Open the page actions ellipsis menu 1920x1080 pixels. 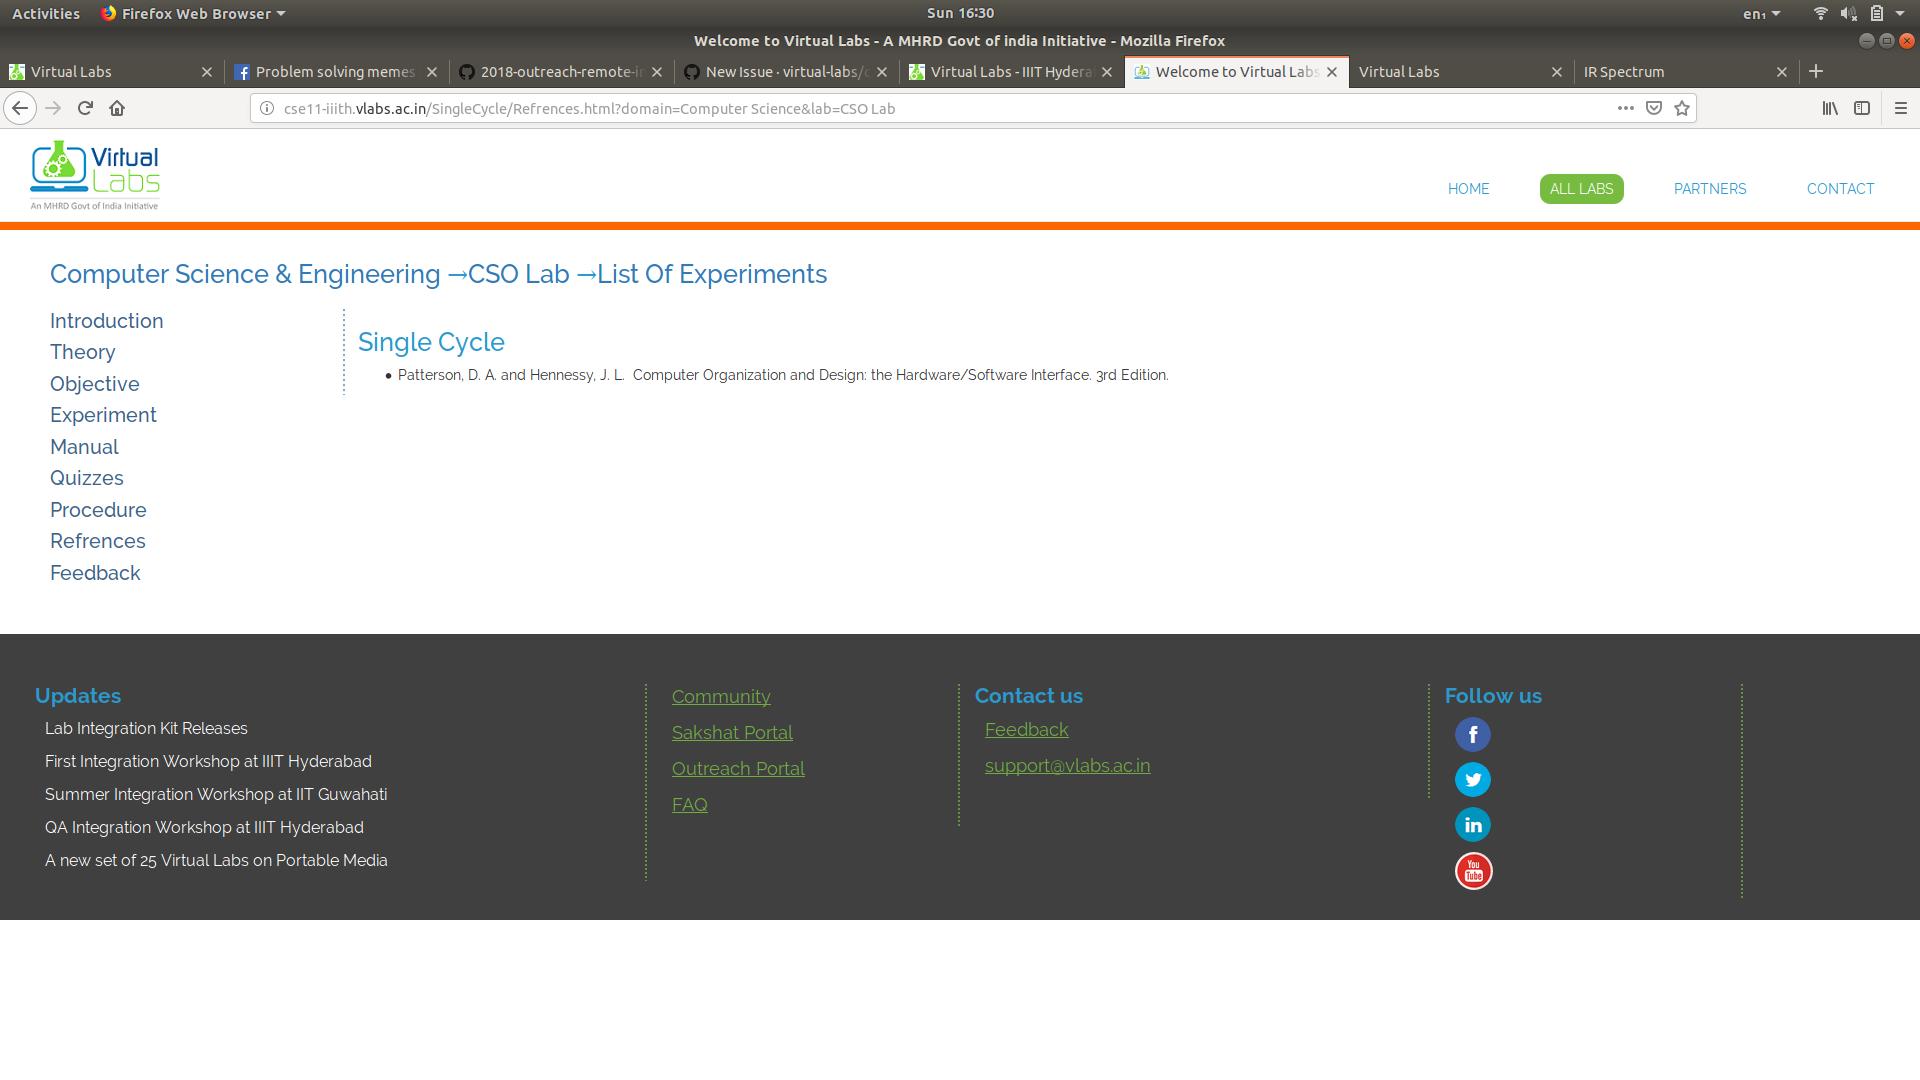(x=1625, y=108)
